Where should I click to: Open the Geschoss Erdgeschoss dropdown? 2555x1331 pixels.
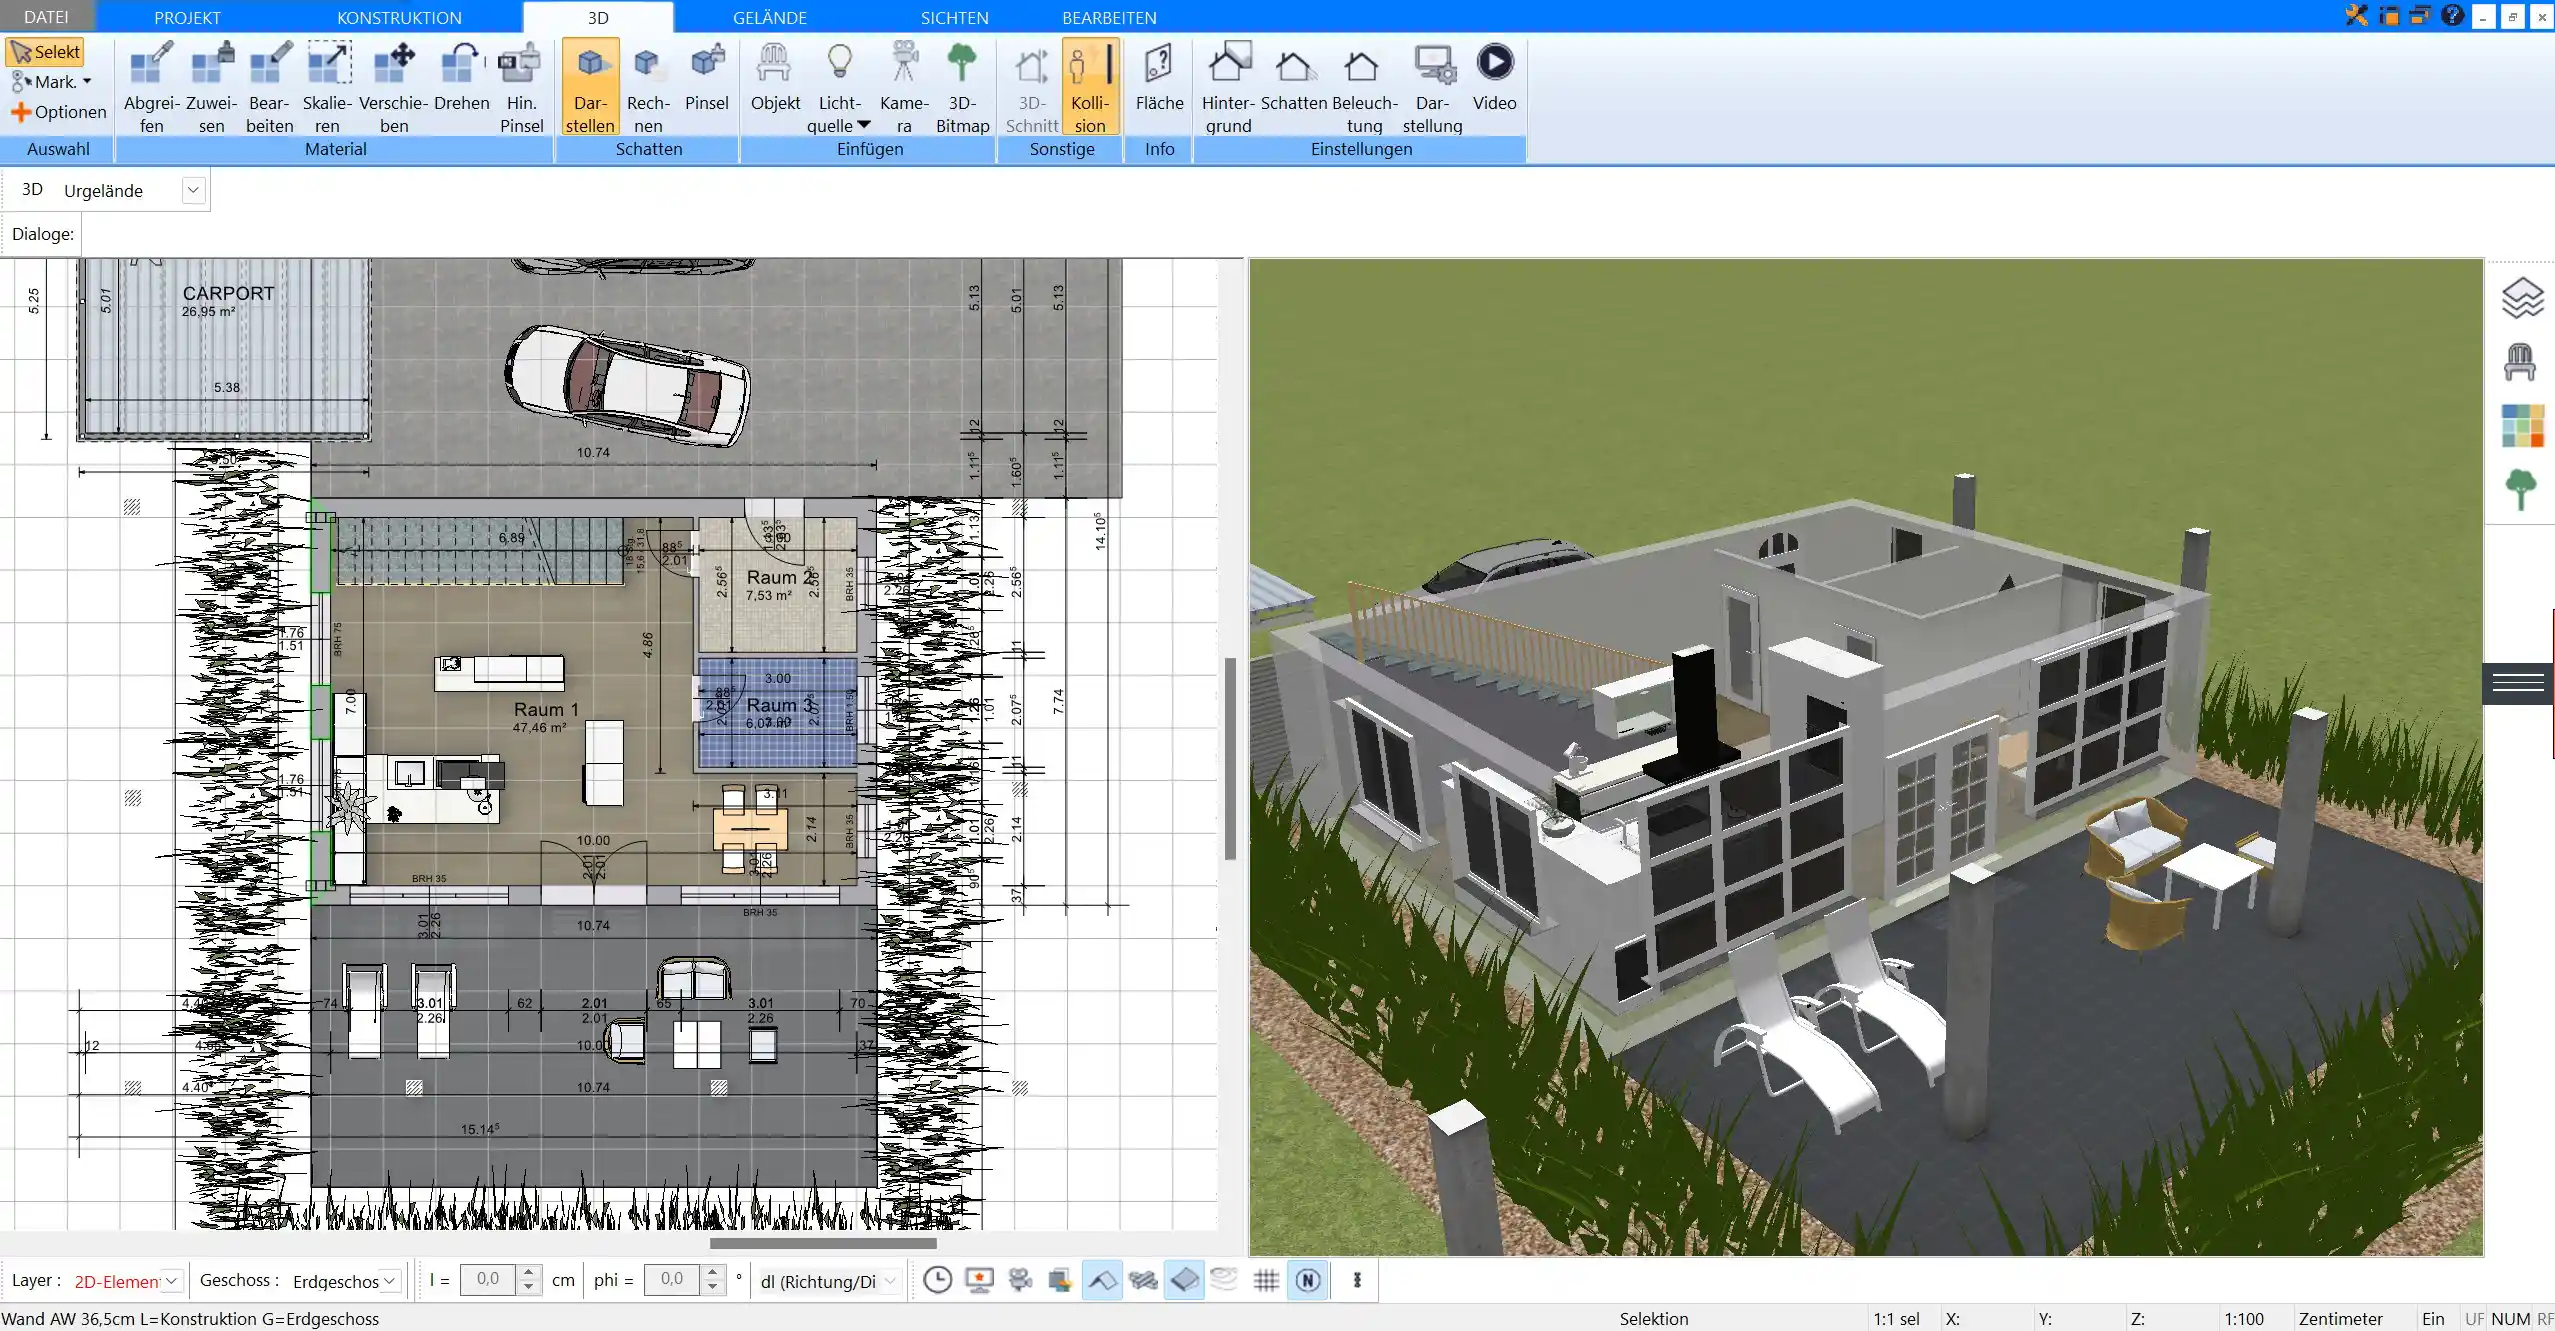click(x=390, y=1280)
